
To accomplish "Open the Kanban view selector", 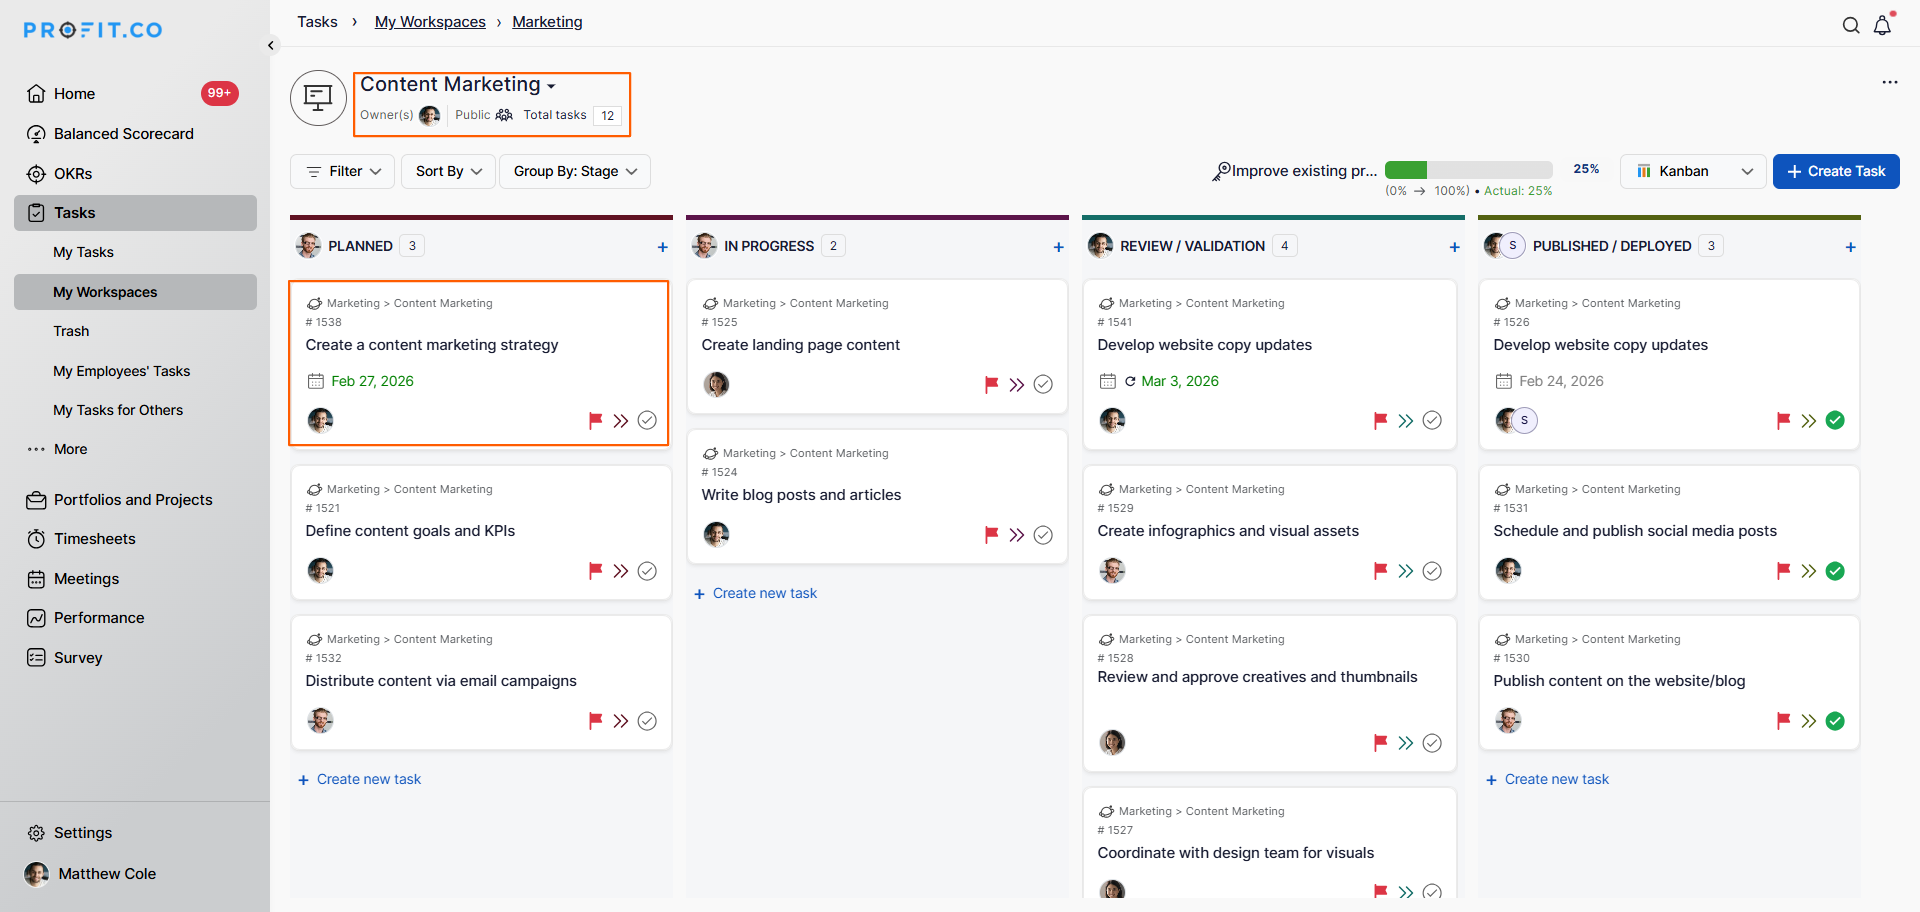I will (1693, 171).
